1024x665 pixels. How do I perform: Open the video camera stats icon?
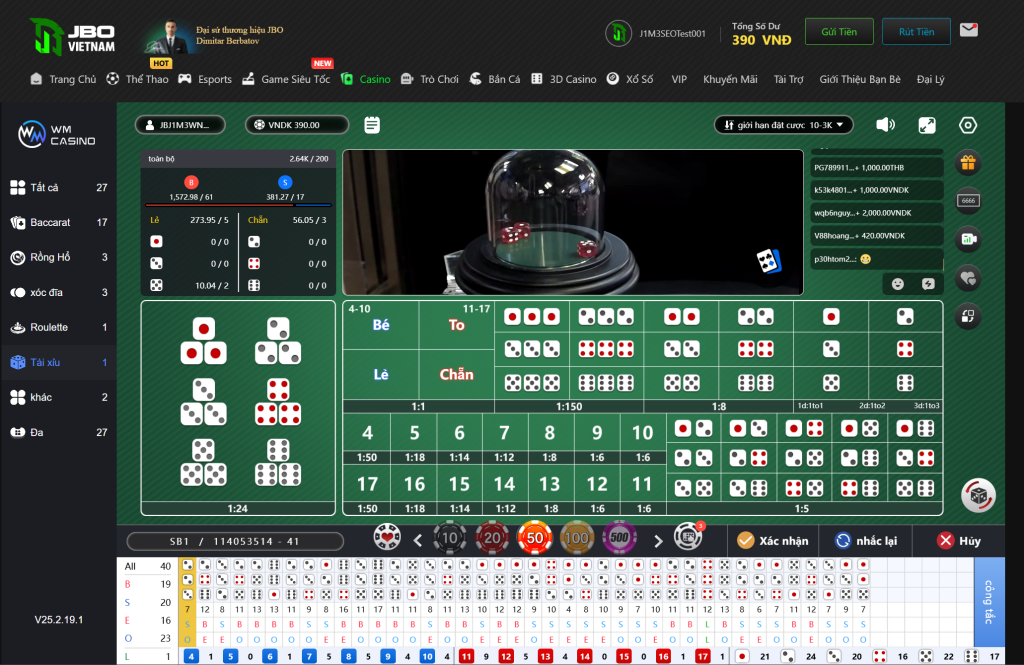968,239
